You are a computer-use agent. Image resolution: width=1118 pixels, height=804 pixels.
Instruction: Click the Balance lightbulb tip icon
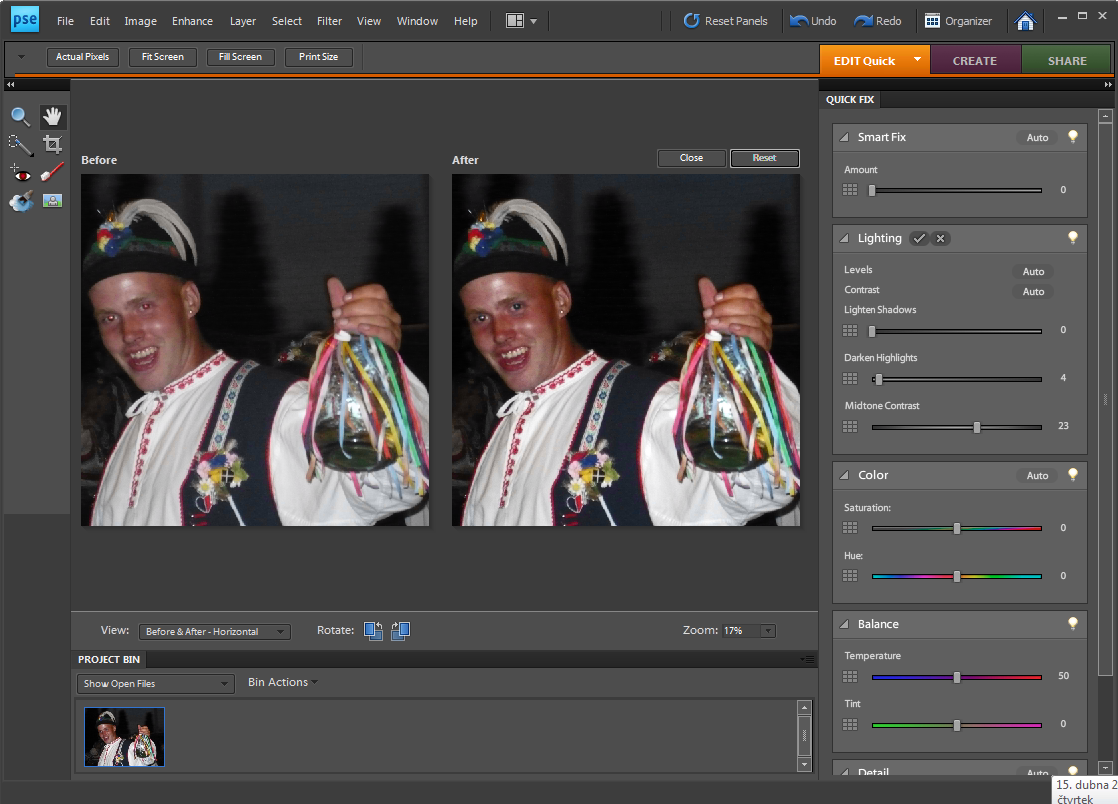[x=1072, y=624]
